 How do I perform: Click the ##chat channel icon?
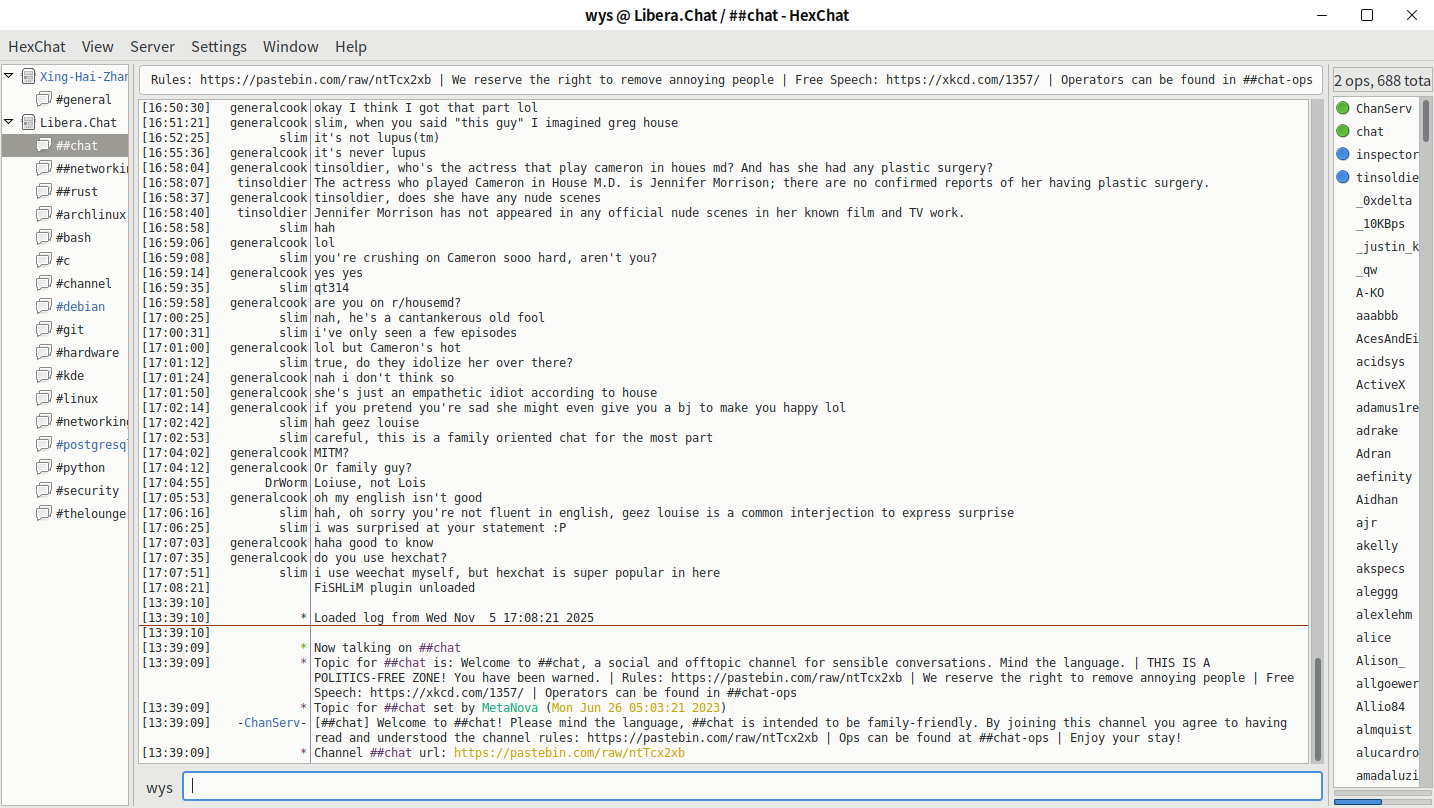44,145
